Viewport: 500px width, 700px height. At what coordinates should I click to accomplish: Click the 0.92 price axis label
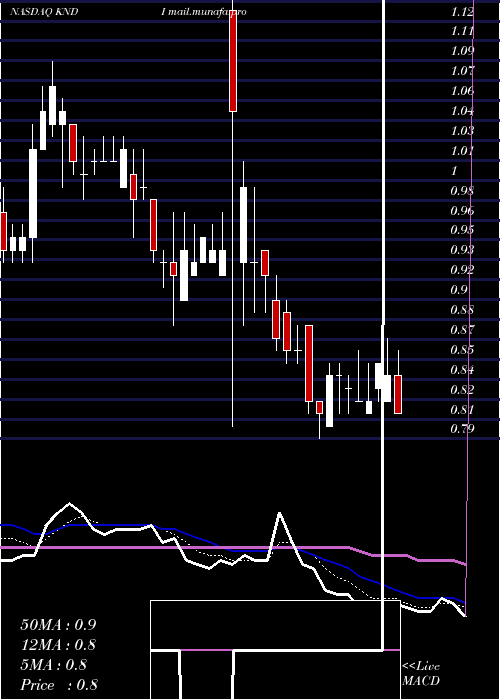462,270
